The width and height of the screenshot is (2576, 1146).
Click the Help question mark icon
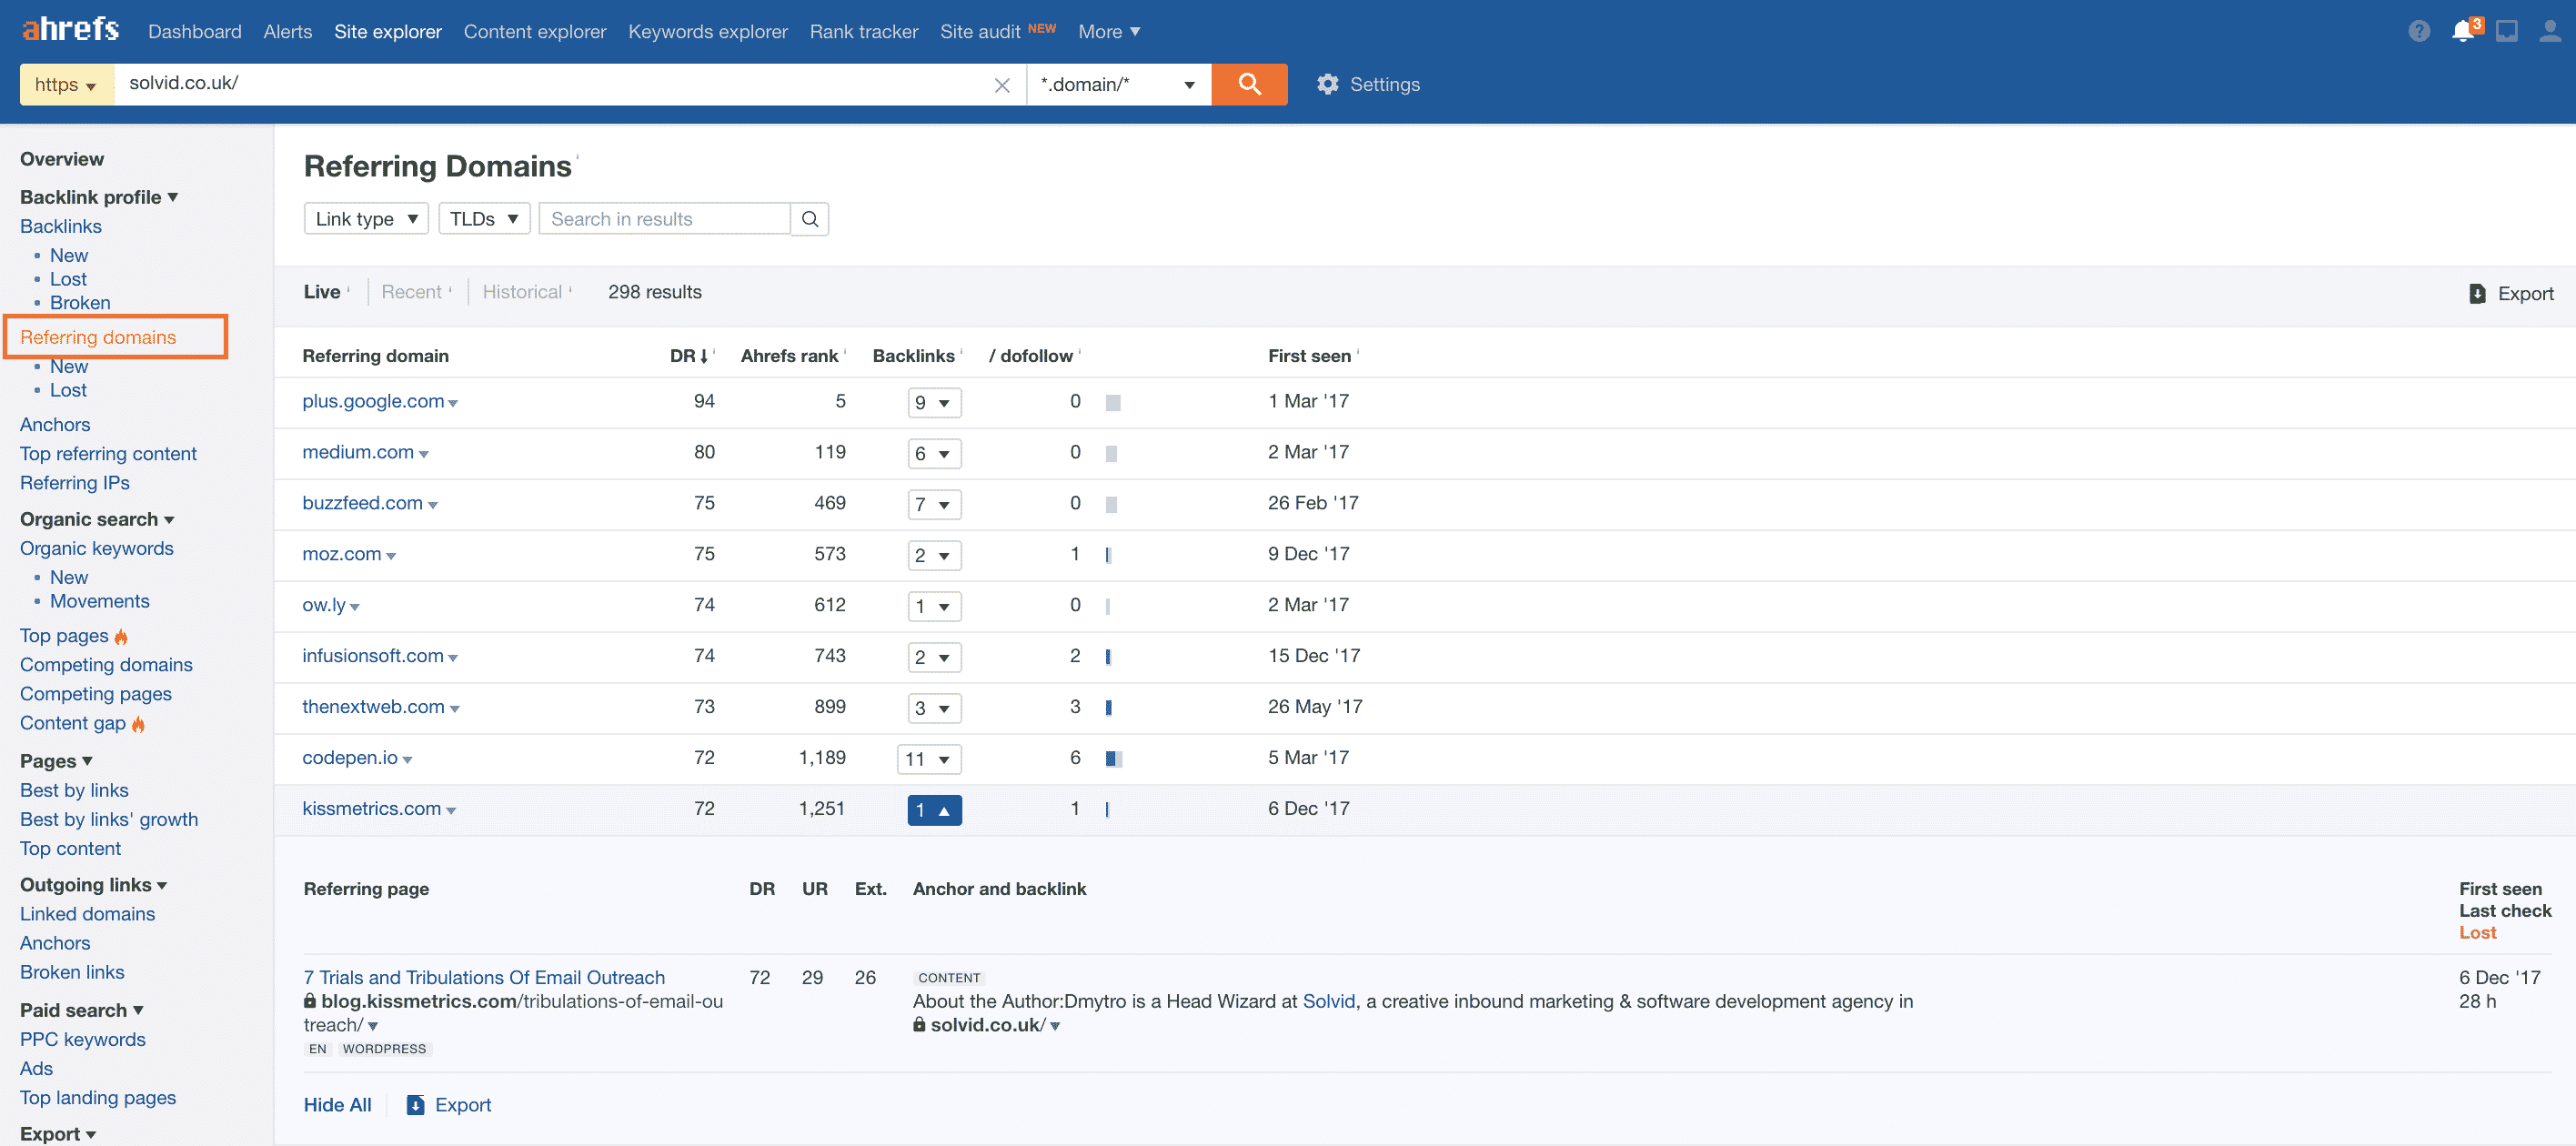(2419, 31)
